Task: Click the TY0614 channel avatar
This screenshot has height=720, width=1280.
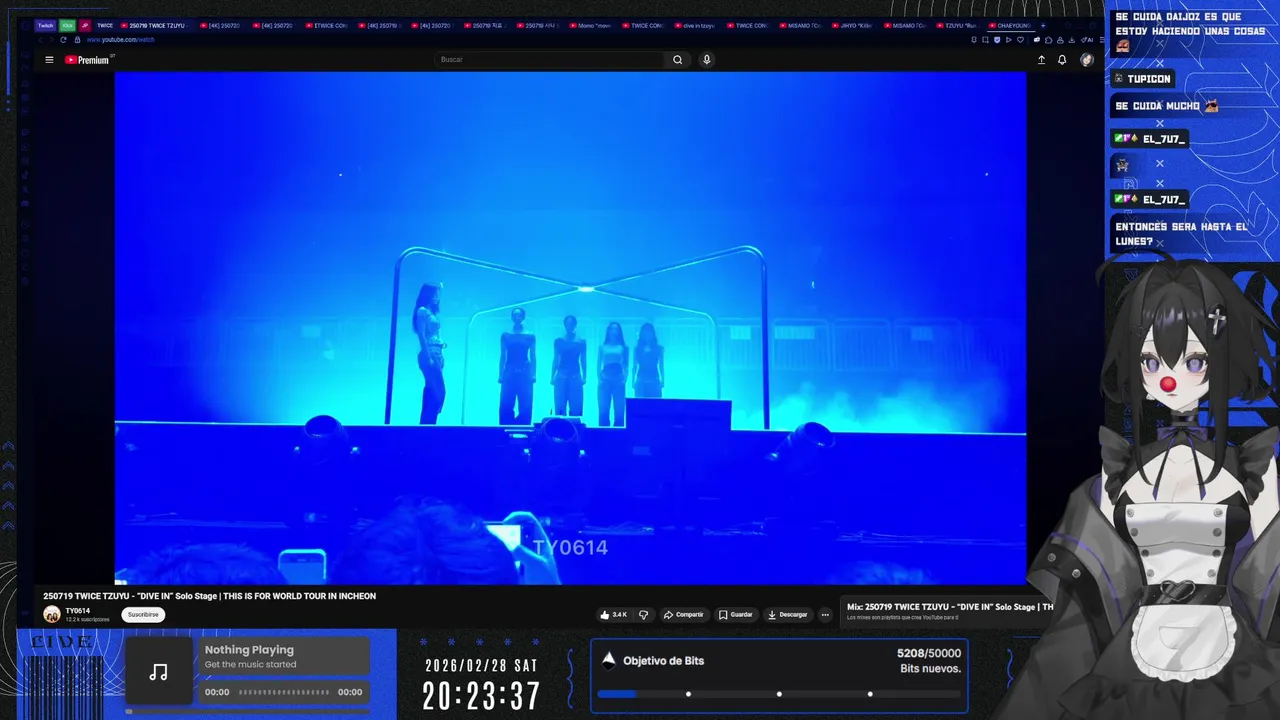Action: 52,614
